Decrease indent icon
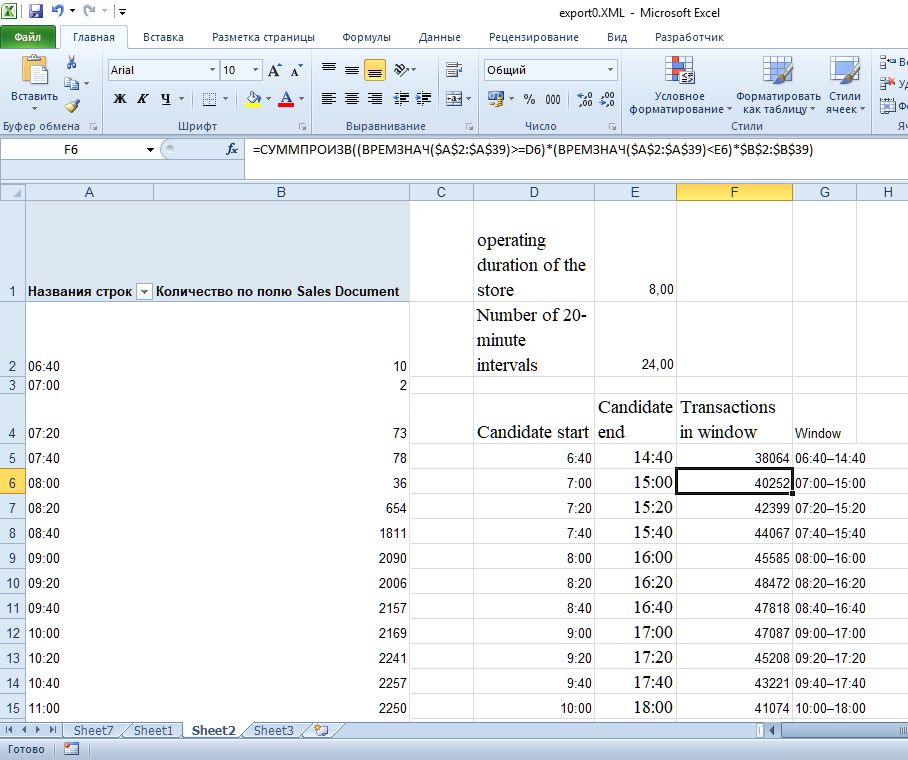Image resolution: width=908 pixels, height=760 pixels. tap(401, 98)
